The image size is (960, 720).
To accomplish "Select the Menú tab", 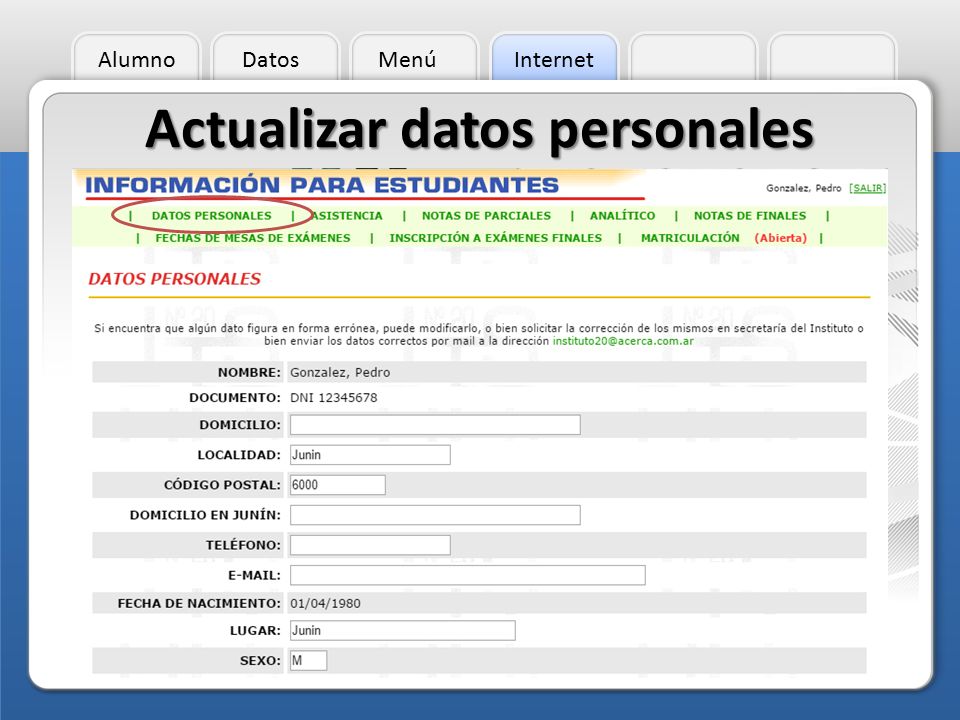I will click(x=414, y=59).
